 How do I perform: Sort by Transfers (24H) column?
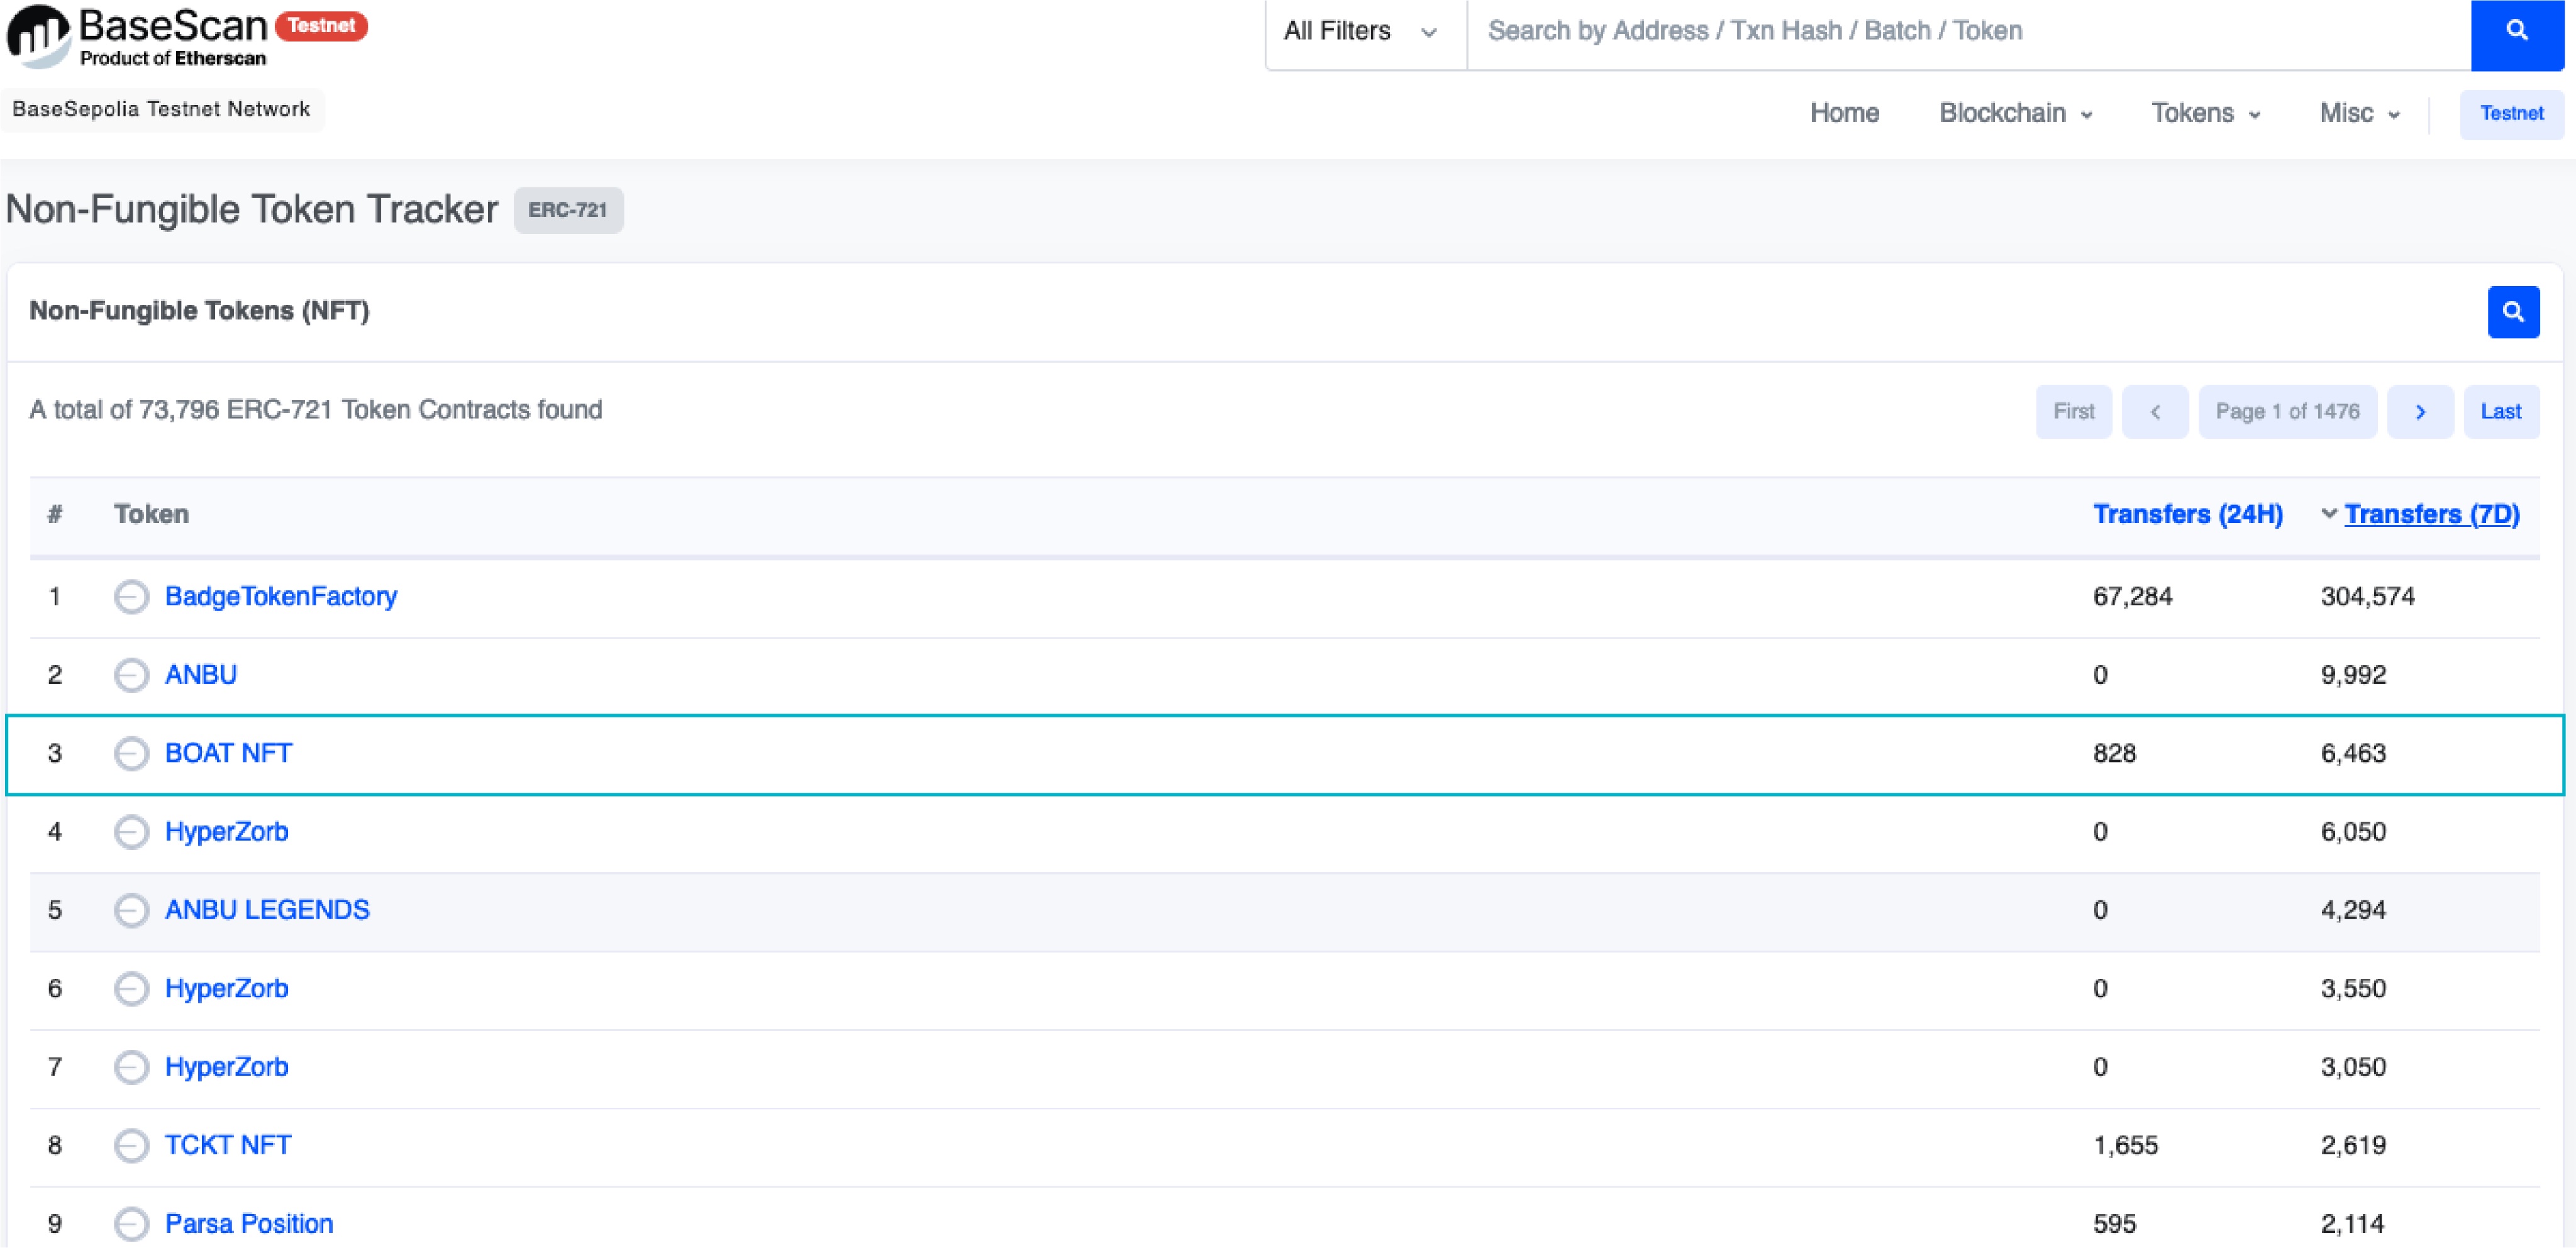(2187, 515)
